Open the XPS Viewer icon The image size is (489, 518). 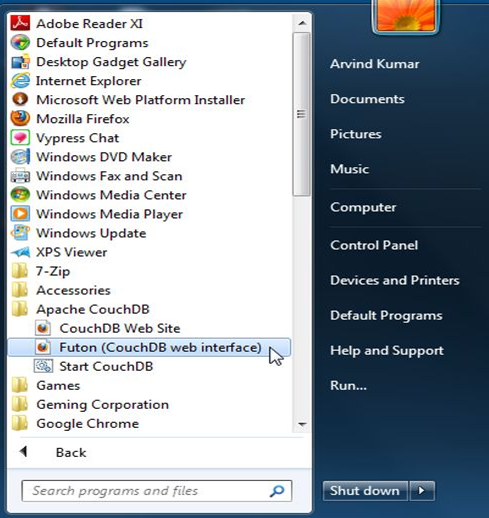20,252
